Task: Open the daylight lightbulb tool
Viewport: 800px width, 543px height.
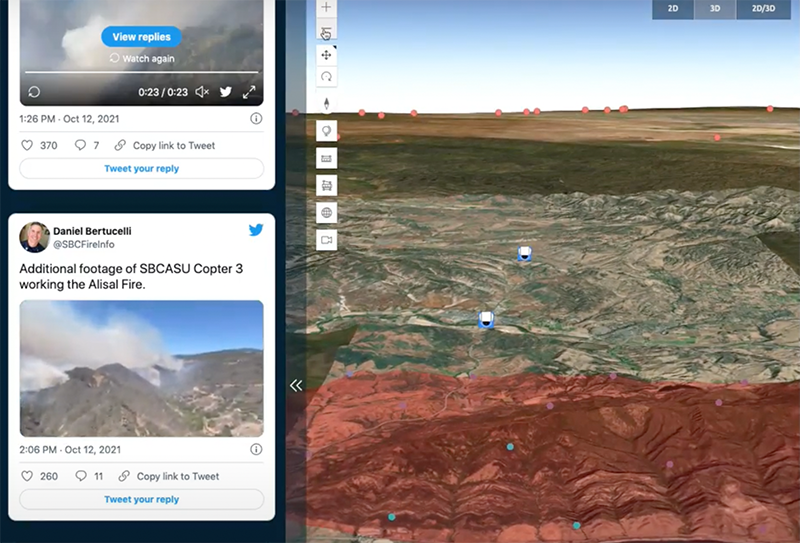Action: pyautogui.click(x=327, y=131)
